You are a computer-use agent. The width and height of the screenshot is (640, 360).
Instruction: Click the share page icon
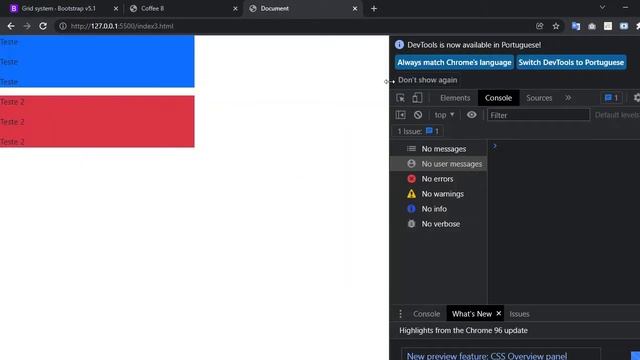[540, 26]
